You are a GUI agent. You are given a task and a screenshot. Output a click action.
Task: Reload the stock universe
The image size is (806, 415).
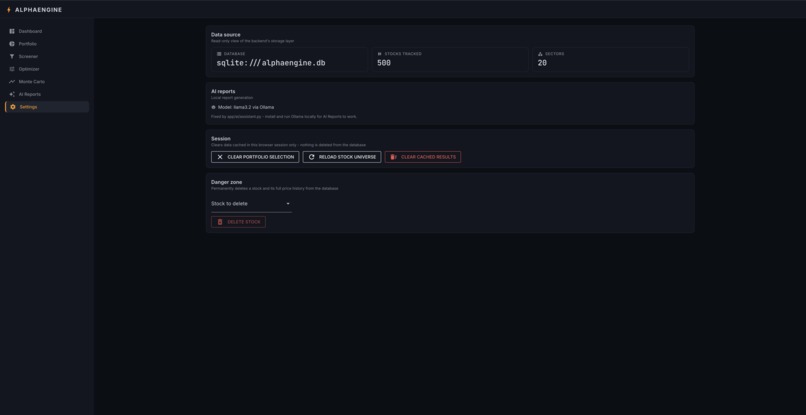coord(342,157)
